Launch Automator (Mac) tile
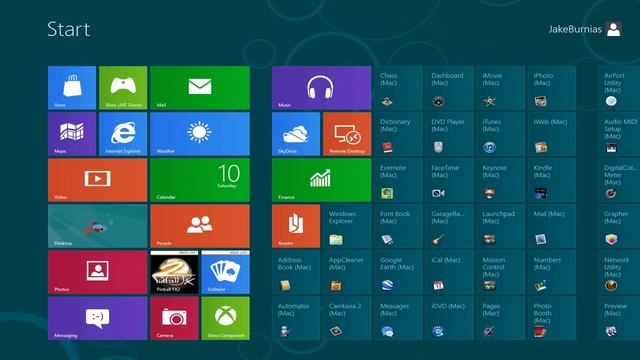This screenshot has height=360, width=640. (296, 318)
